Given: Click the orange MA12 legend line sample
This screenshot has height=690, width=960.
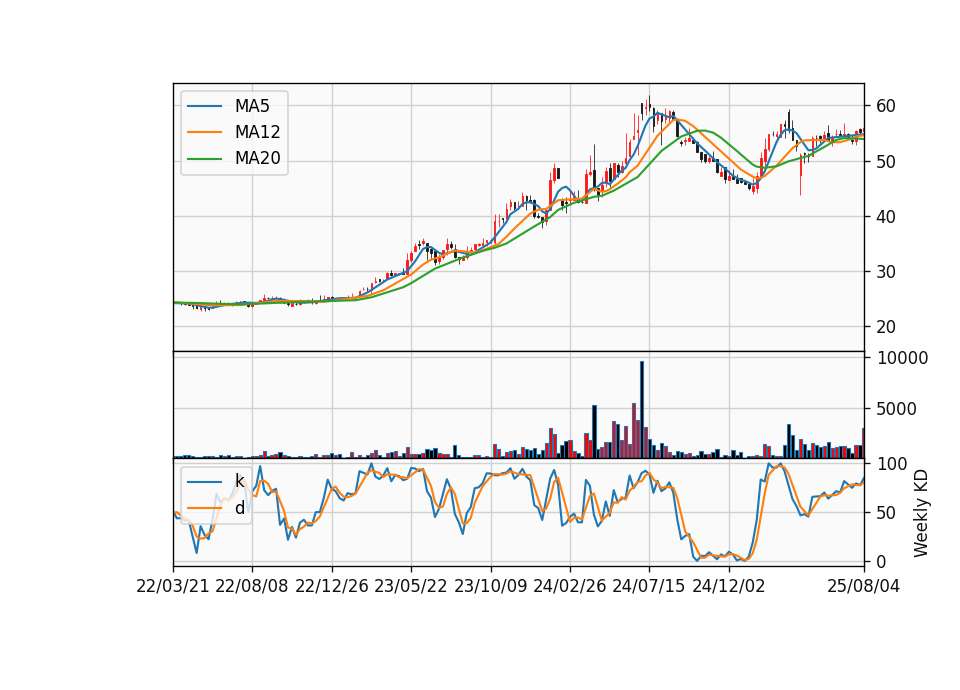Looking at the screenshot, I should [x=204, y=132].
